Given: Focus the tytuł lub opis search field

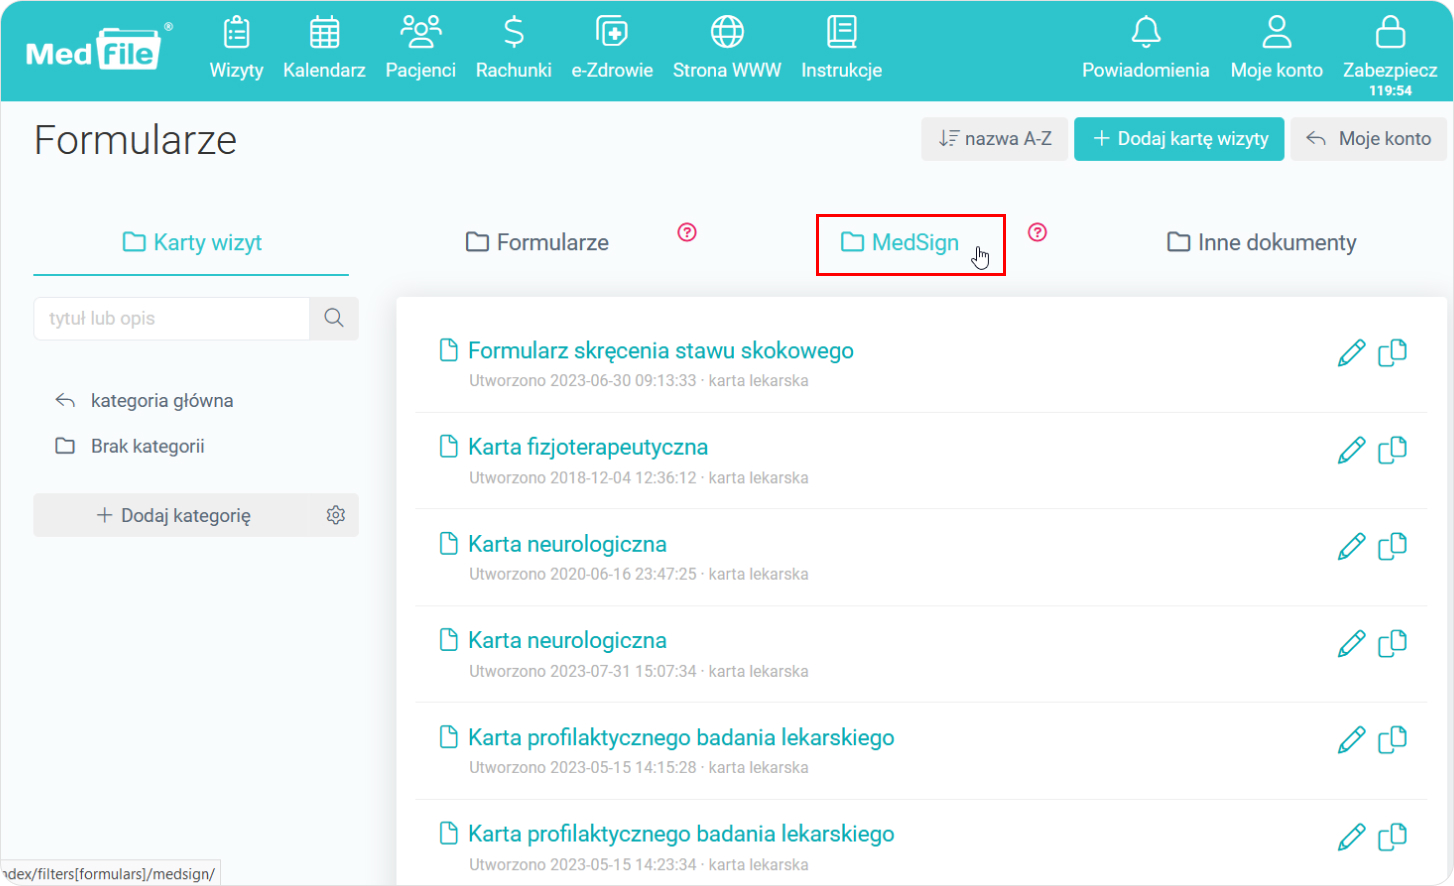Looking at the screenshot, I should point(172,318).
